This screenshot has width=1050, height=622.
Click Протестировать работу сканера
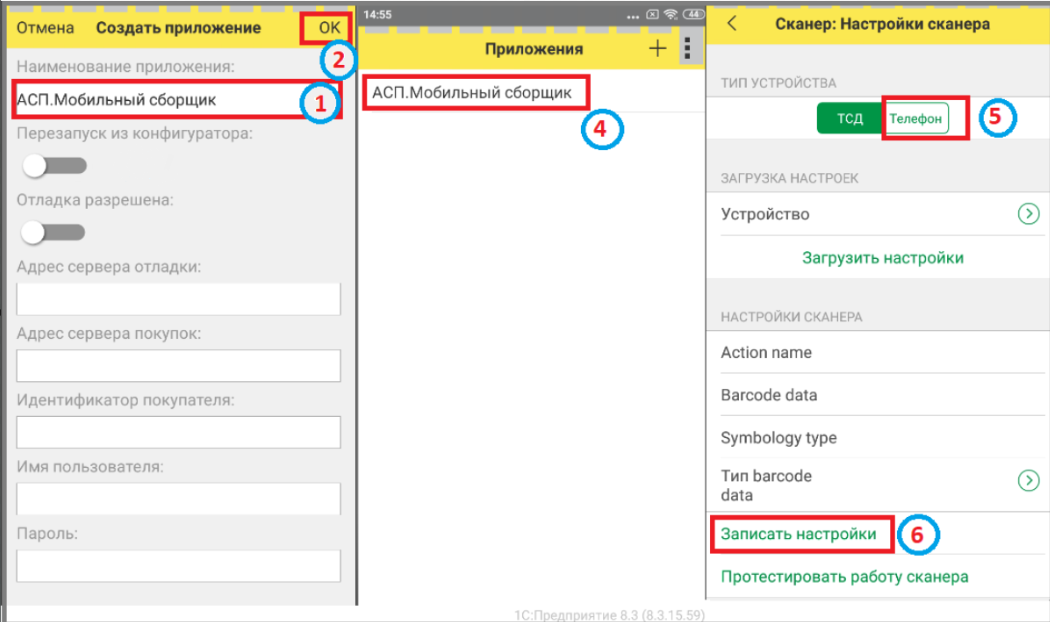tap(844, 576)
